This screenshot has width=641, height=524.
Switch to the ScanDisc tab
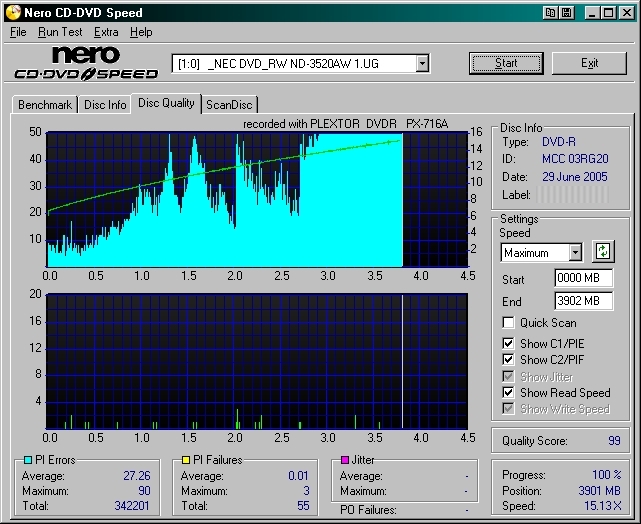229,105
